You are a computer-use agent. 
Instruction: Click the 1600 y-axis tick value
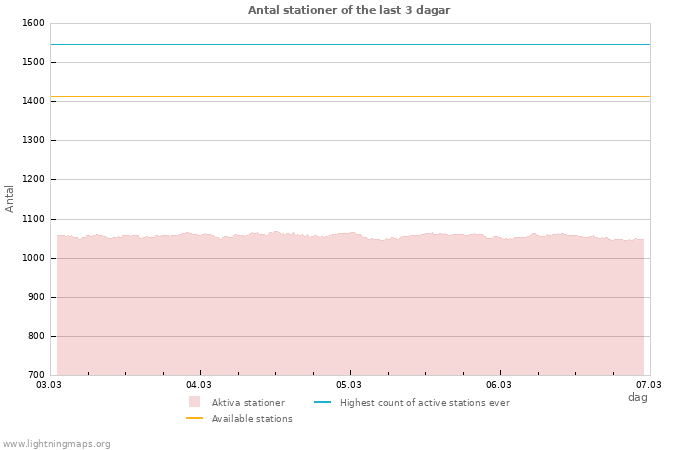(32, 23)
